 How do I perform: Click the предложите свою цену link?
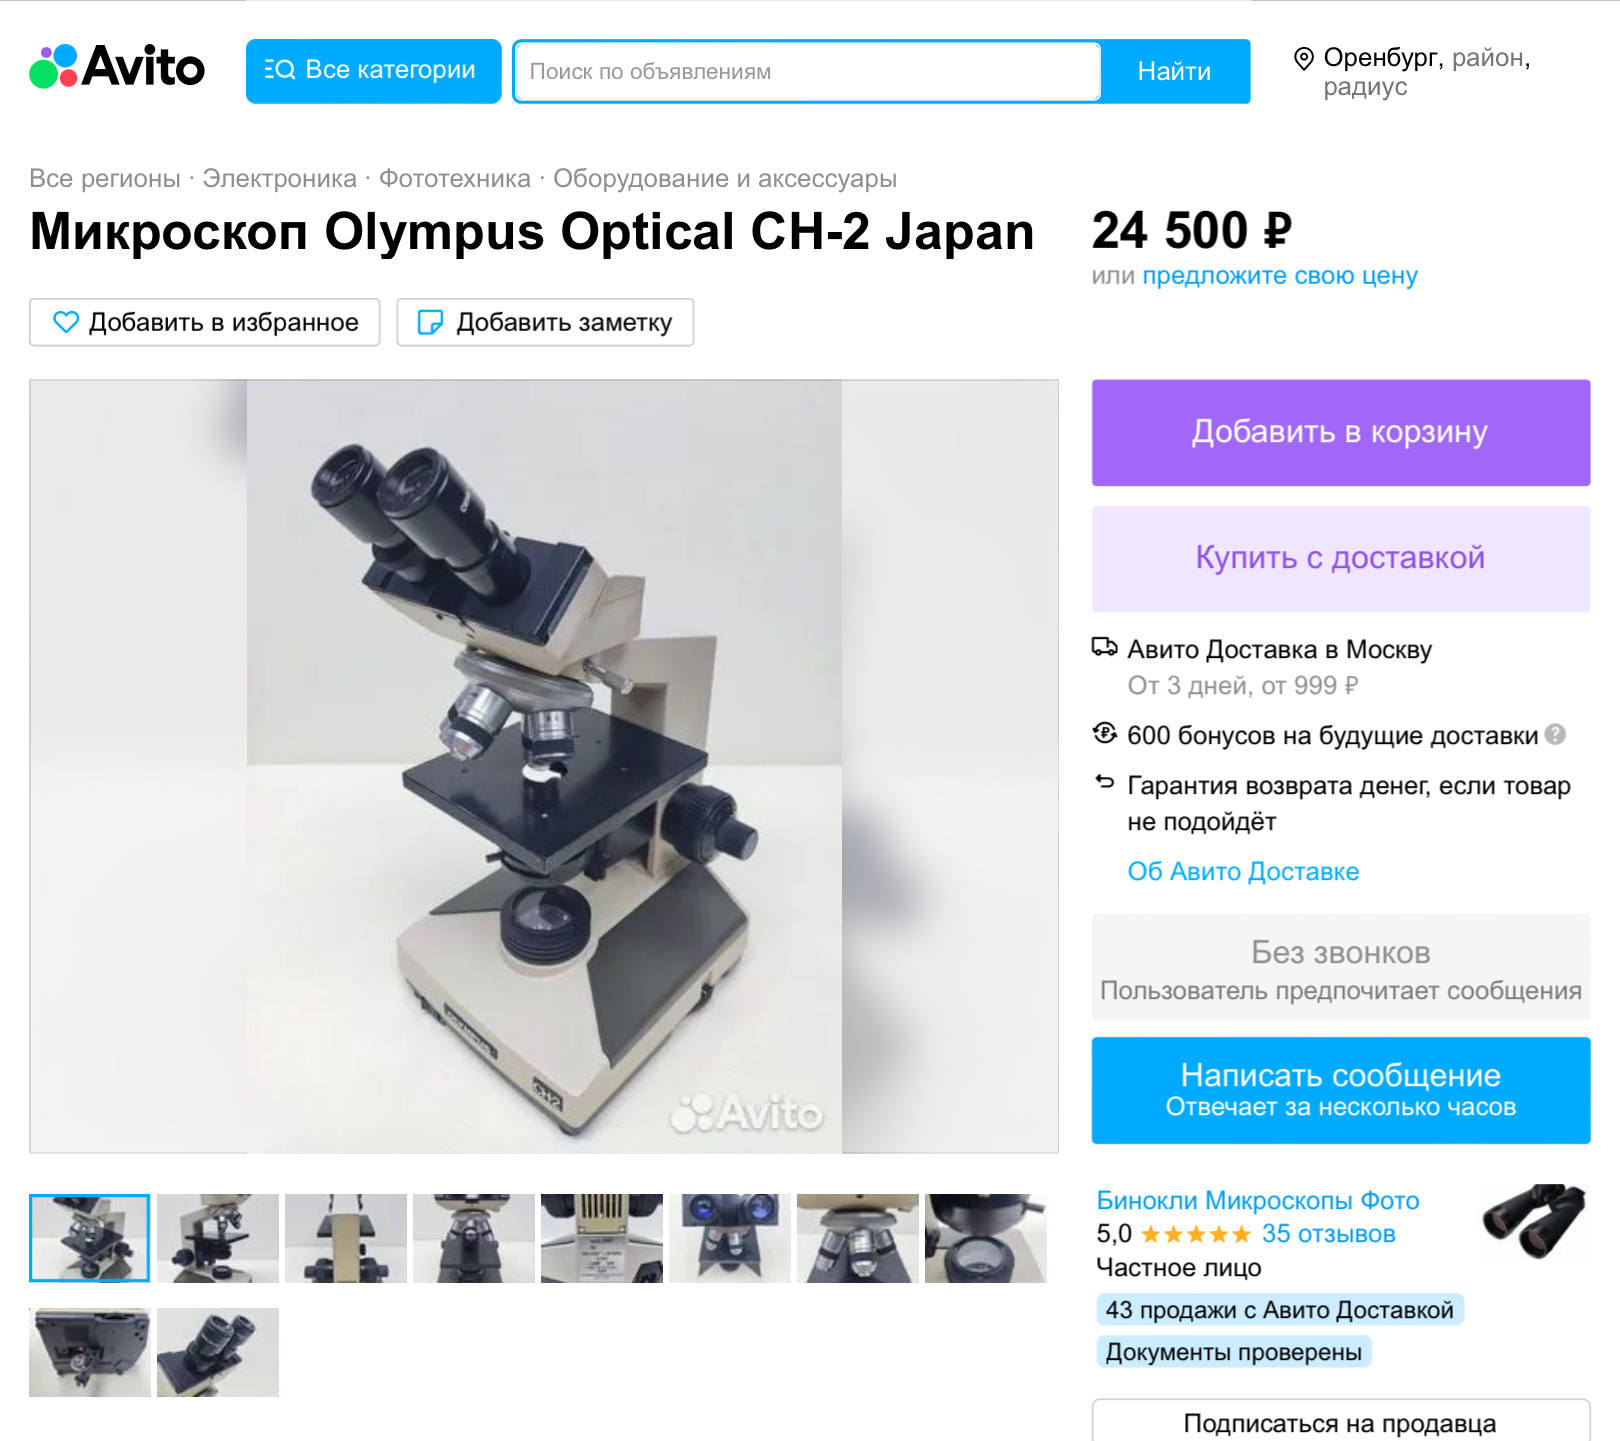pos(1280,275)
